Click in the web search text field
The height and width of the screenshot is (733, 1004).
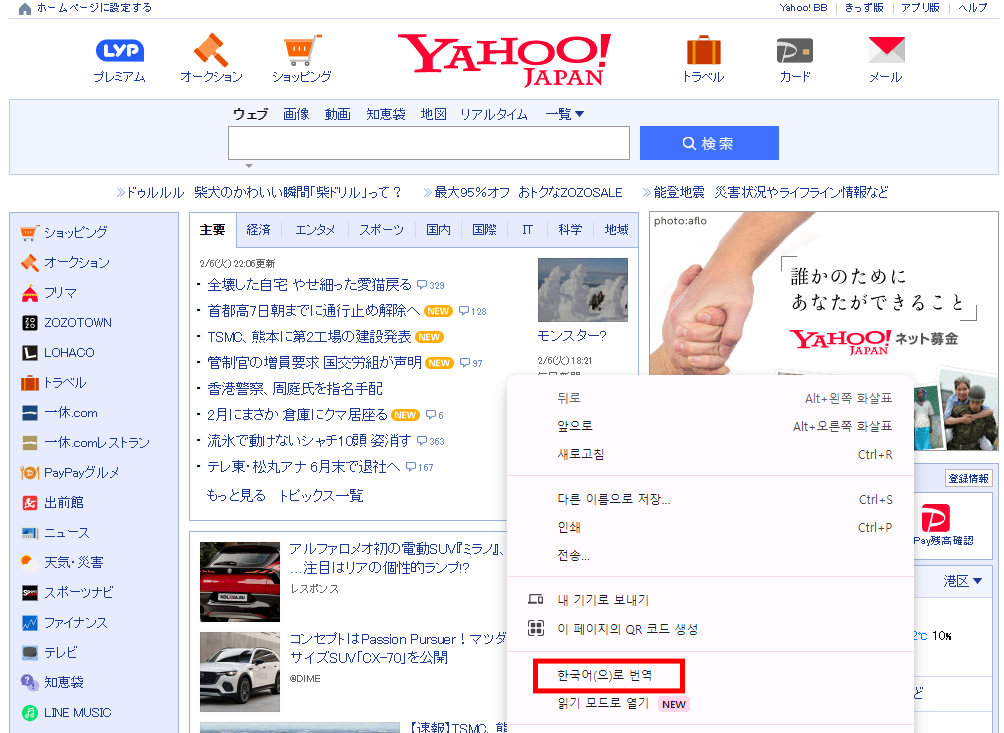429,143
